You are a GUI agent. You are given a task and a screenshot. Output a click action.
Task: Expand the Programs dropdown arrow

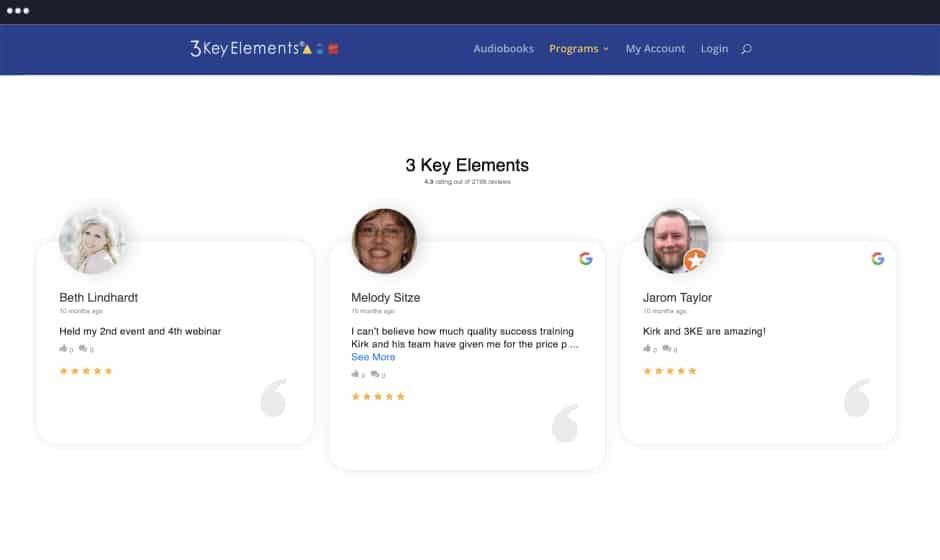click(606, 49)
